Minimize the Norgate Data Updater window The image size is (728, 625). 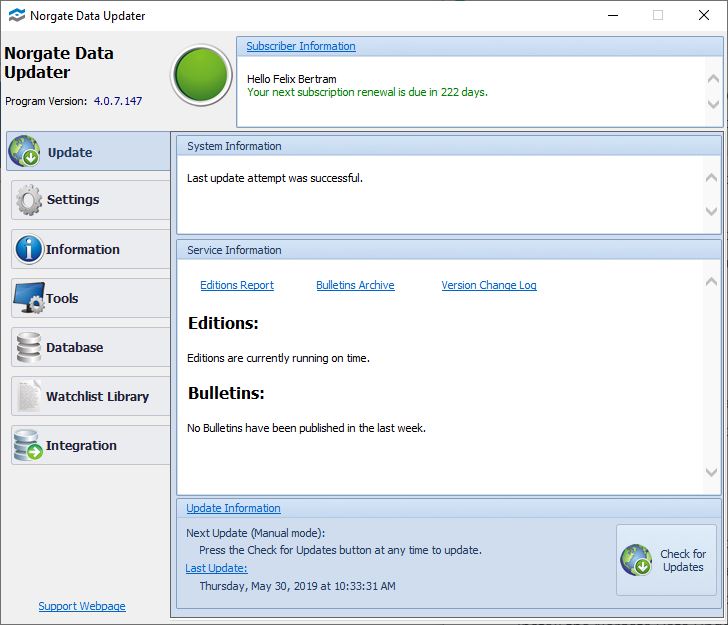pyautogui.click(x=613, y=15)
